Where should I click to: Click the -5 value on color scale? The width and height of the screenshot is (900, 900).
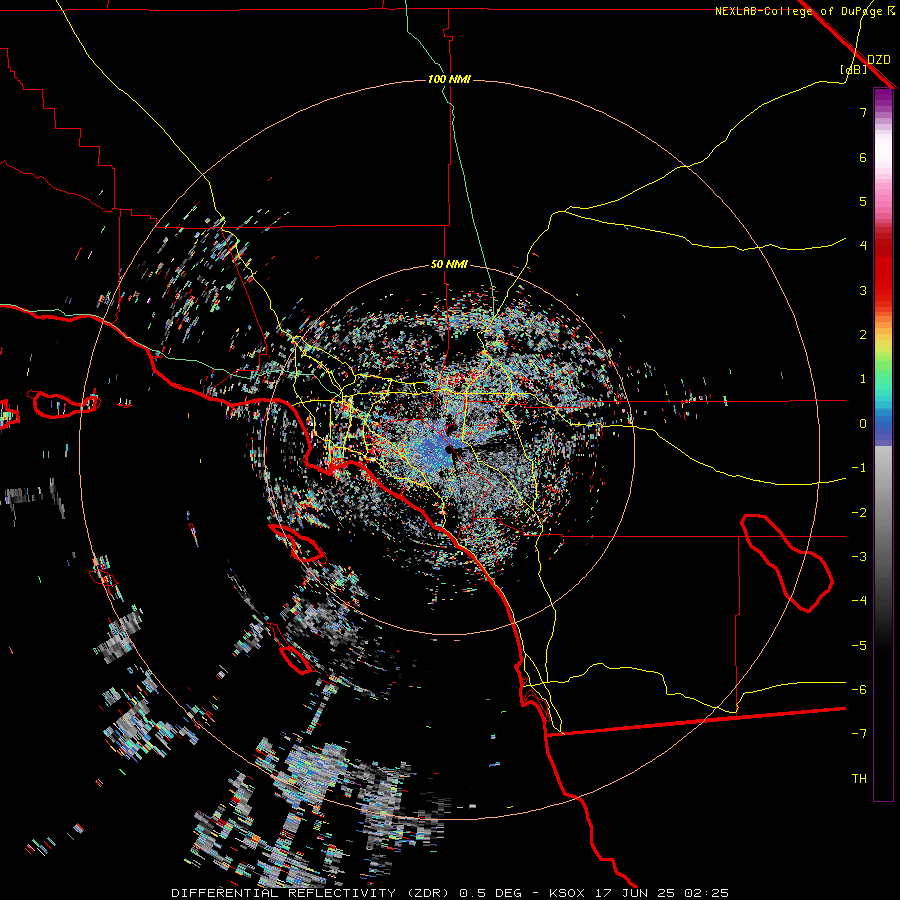(x=859, y=646)
